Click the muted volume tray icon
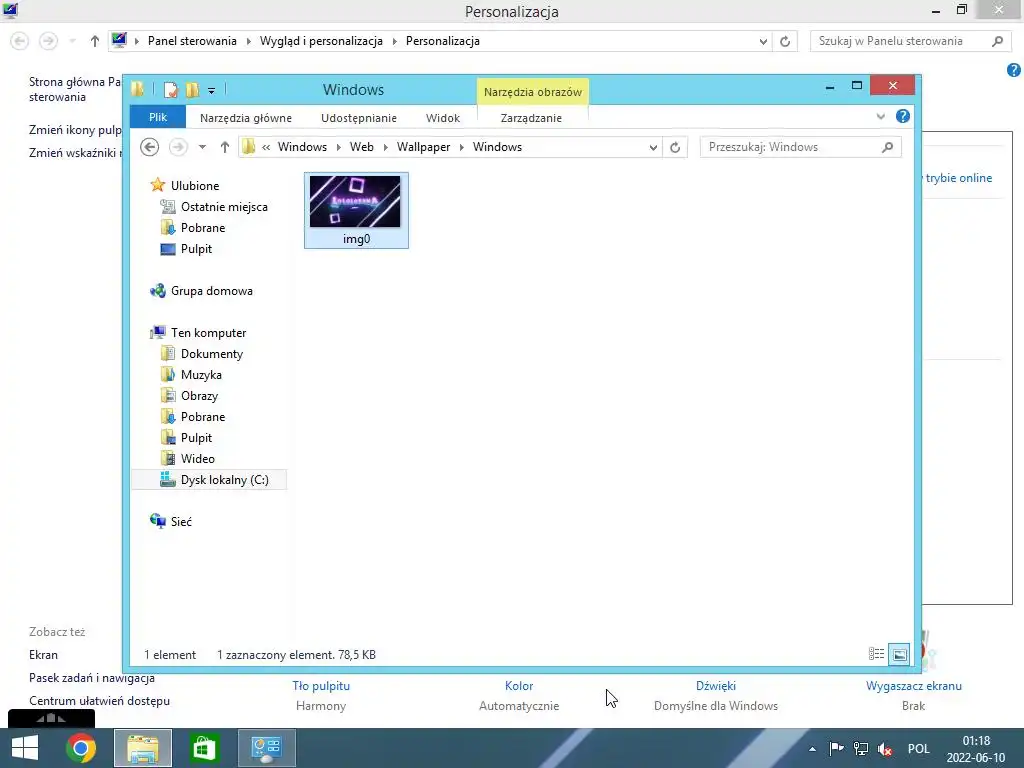Viewport: 1024px width, 768px height. click(x=885, y=749)
